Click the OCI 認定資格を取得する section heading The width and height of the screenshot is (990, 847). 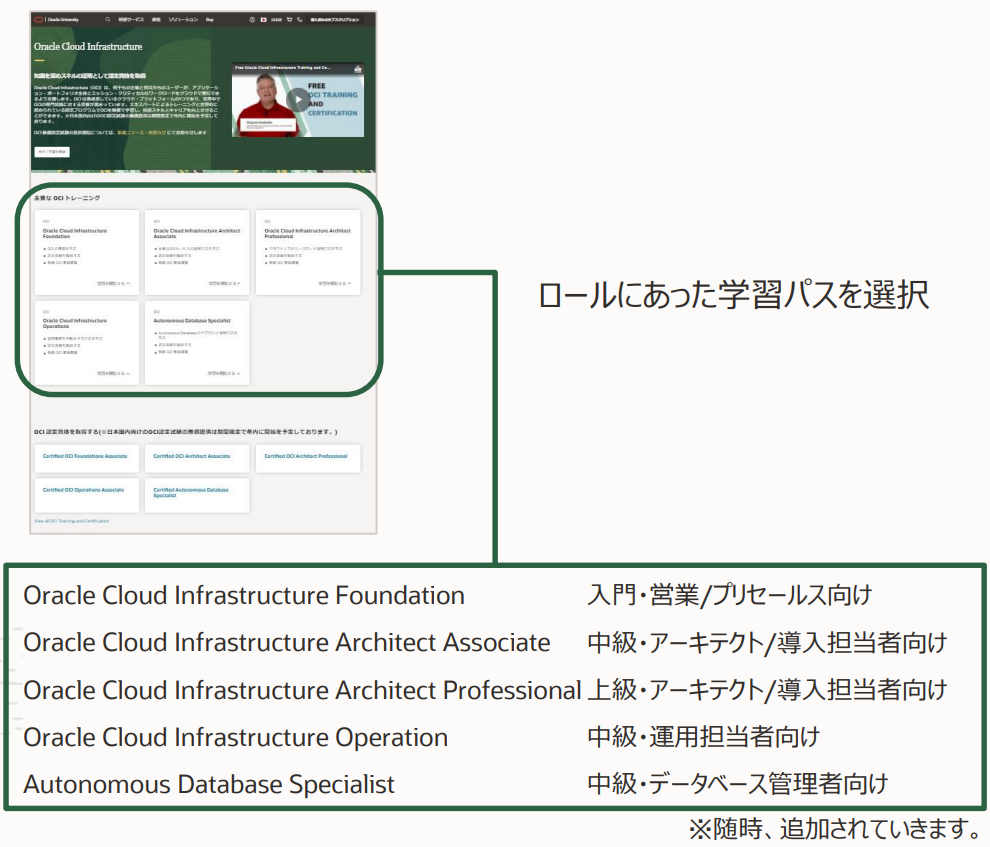pyautogui.click(x=186, y=432)
